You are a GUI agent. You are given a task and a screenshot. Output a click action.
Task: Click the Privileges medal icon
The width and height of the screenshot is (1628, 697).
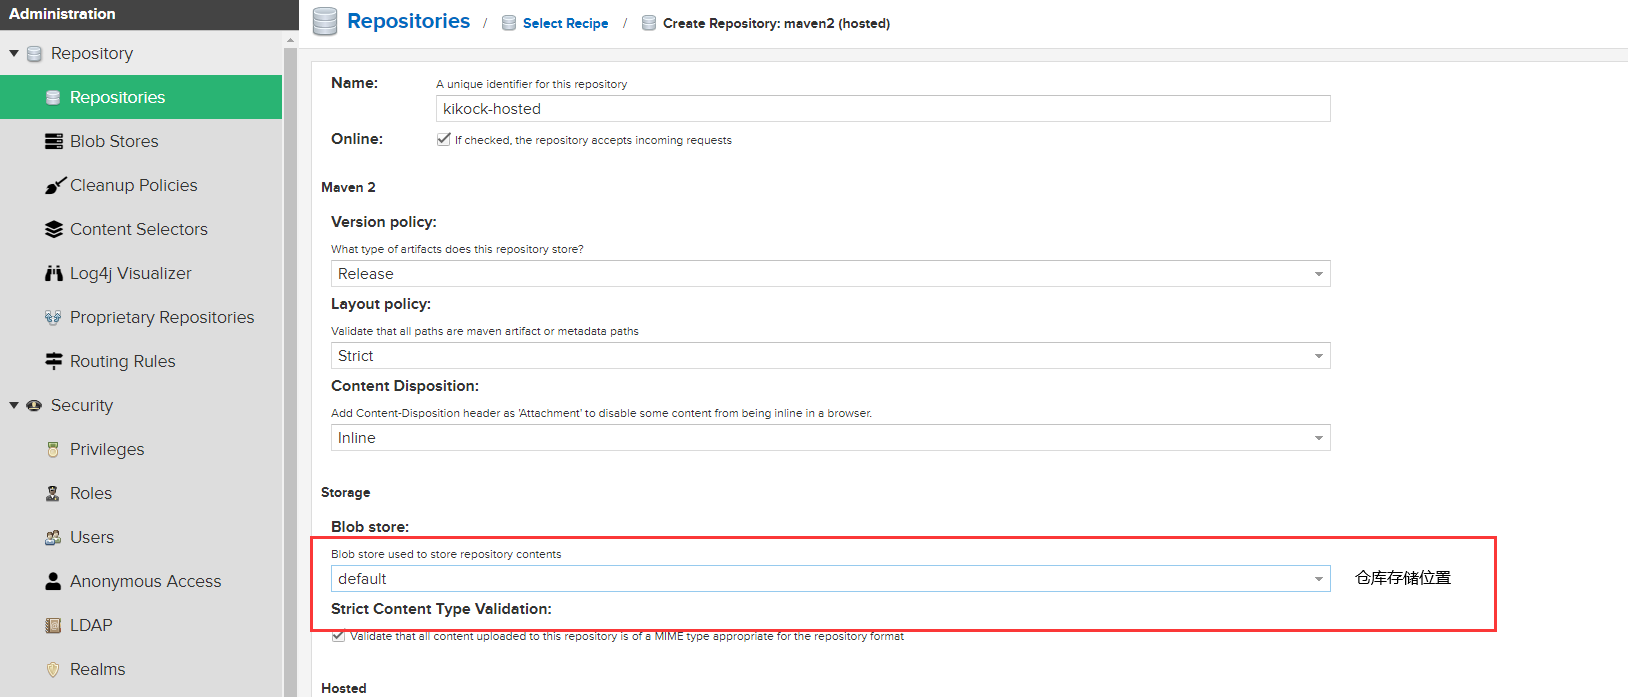[x=53, y=449]
